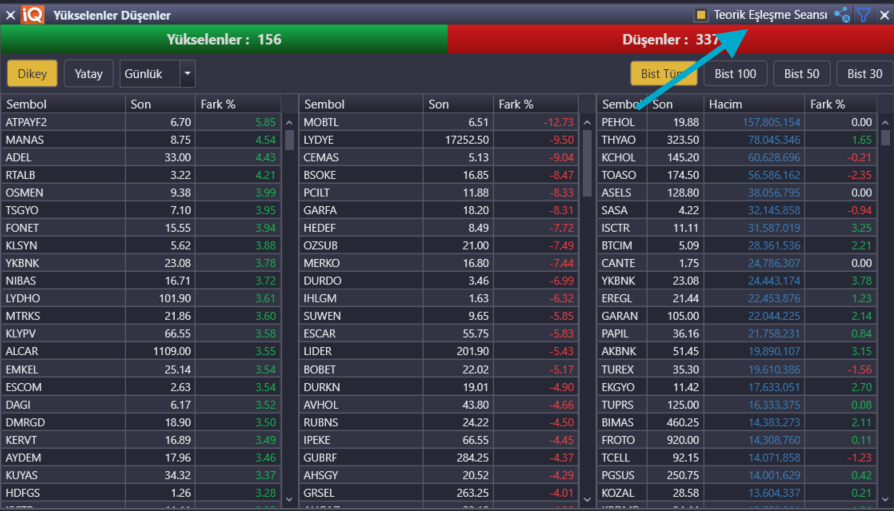The height and width of the screenshot is (511, 894).
Task: Select the GRSEL row
Action: 439,493
